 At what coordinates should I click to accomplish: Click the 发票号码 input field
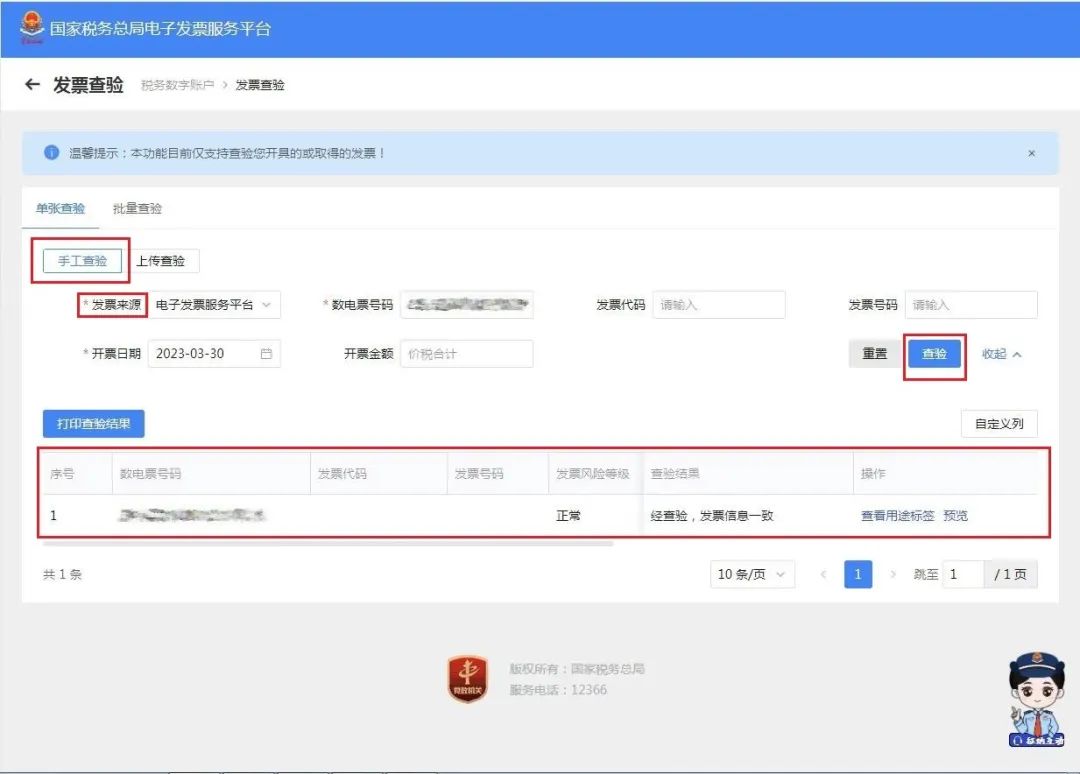coord(971,304)
